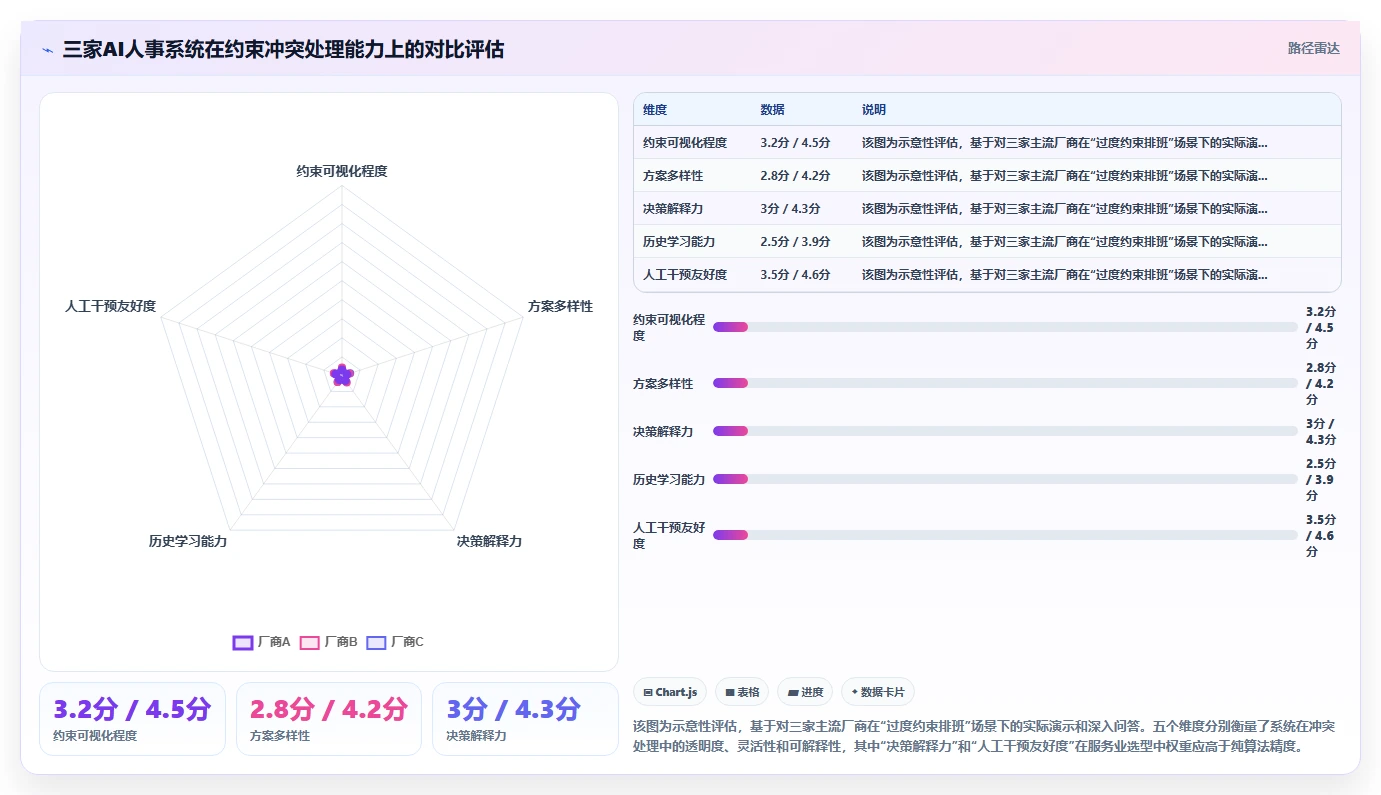The image size is (1381, 795).
Task: Open the 3.2分 / 4.5分 data card
Action: point(132,719)
